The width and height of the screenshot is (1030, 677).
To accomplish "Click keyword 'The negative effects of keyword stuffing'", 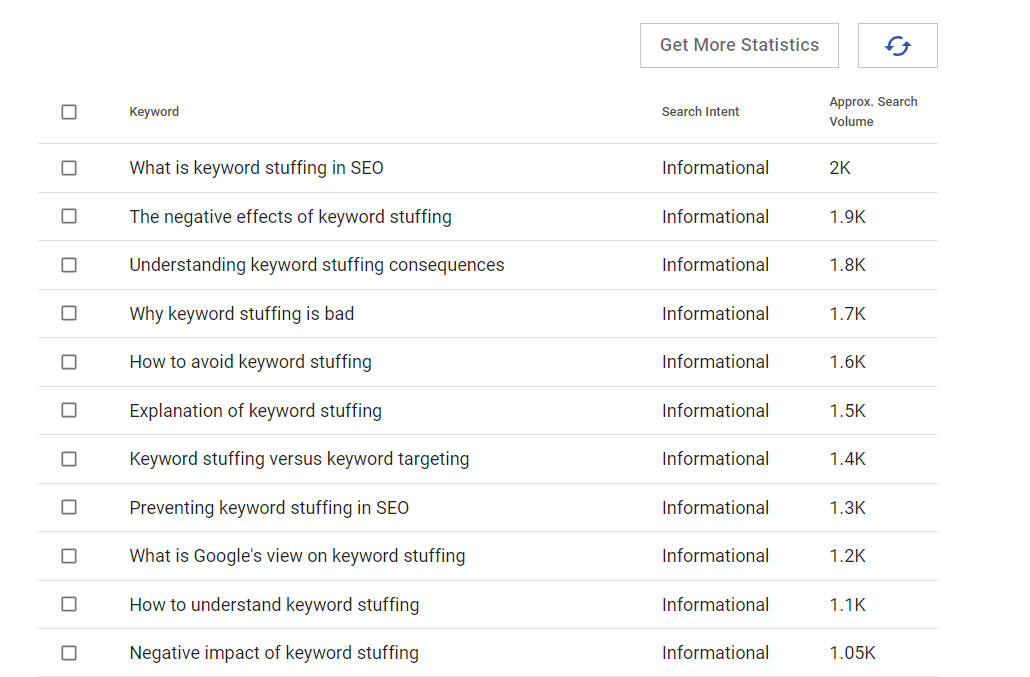I will pos(290,217).
